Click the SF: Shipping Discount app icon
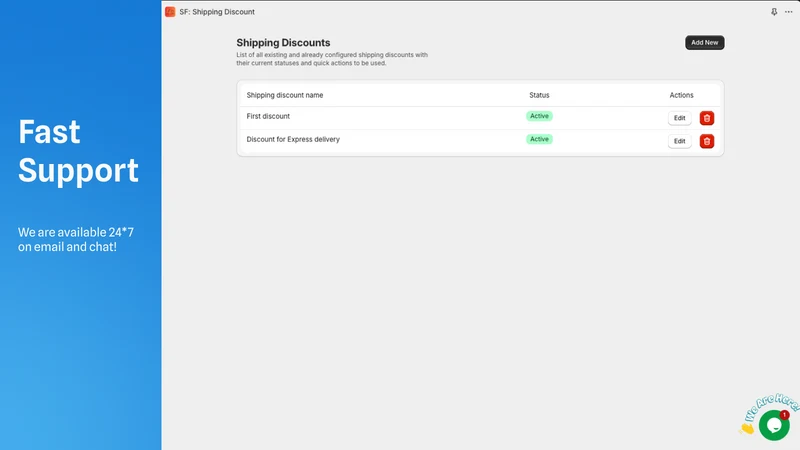This screenshot has width=800, height=450. [x=170, y=12]
